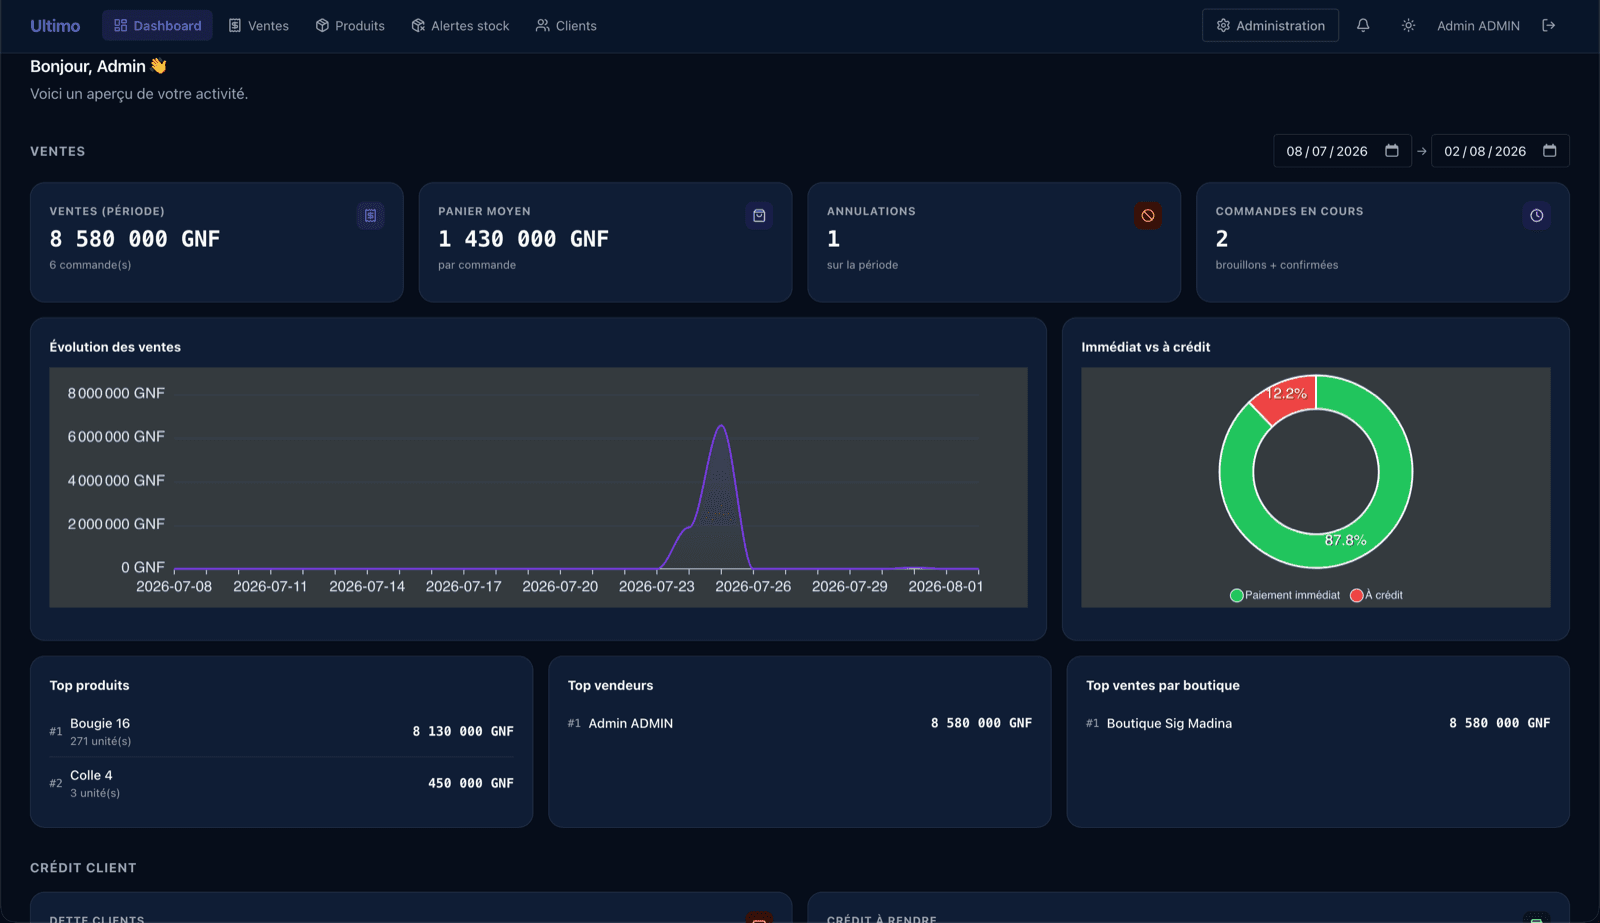Click the 2026-07-26 axis label

(753, 586)
